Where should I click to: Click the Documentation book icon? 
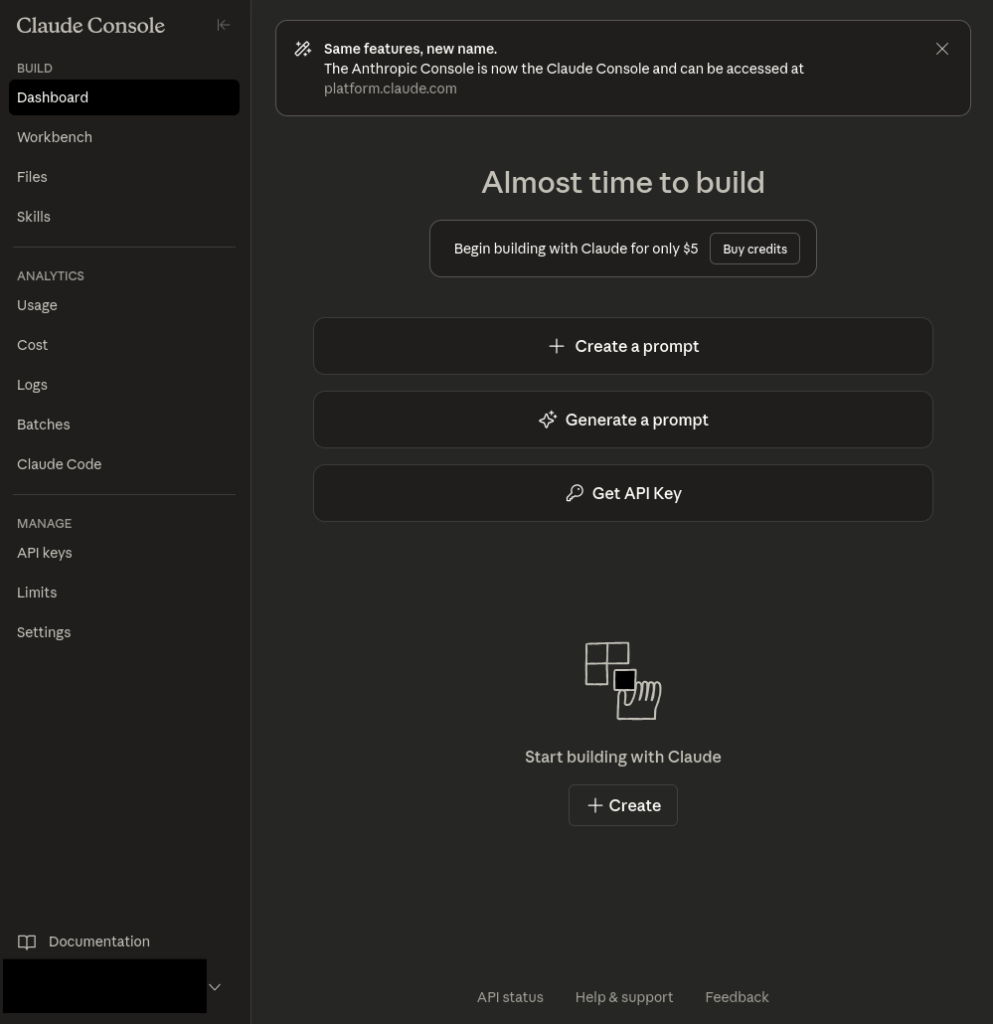[x=27, y=942]
